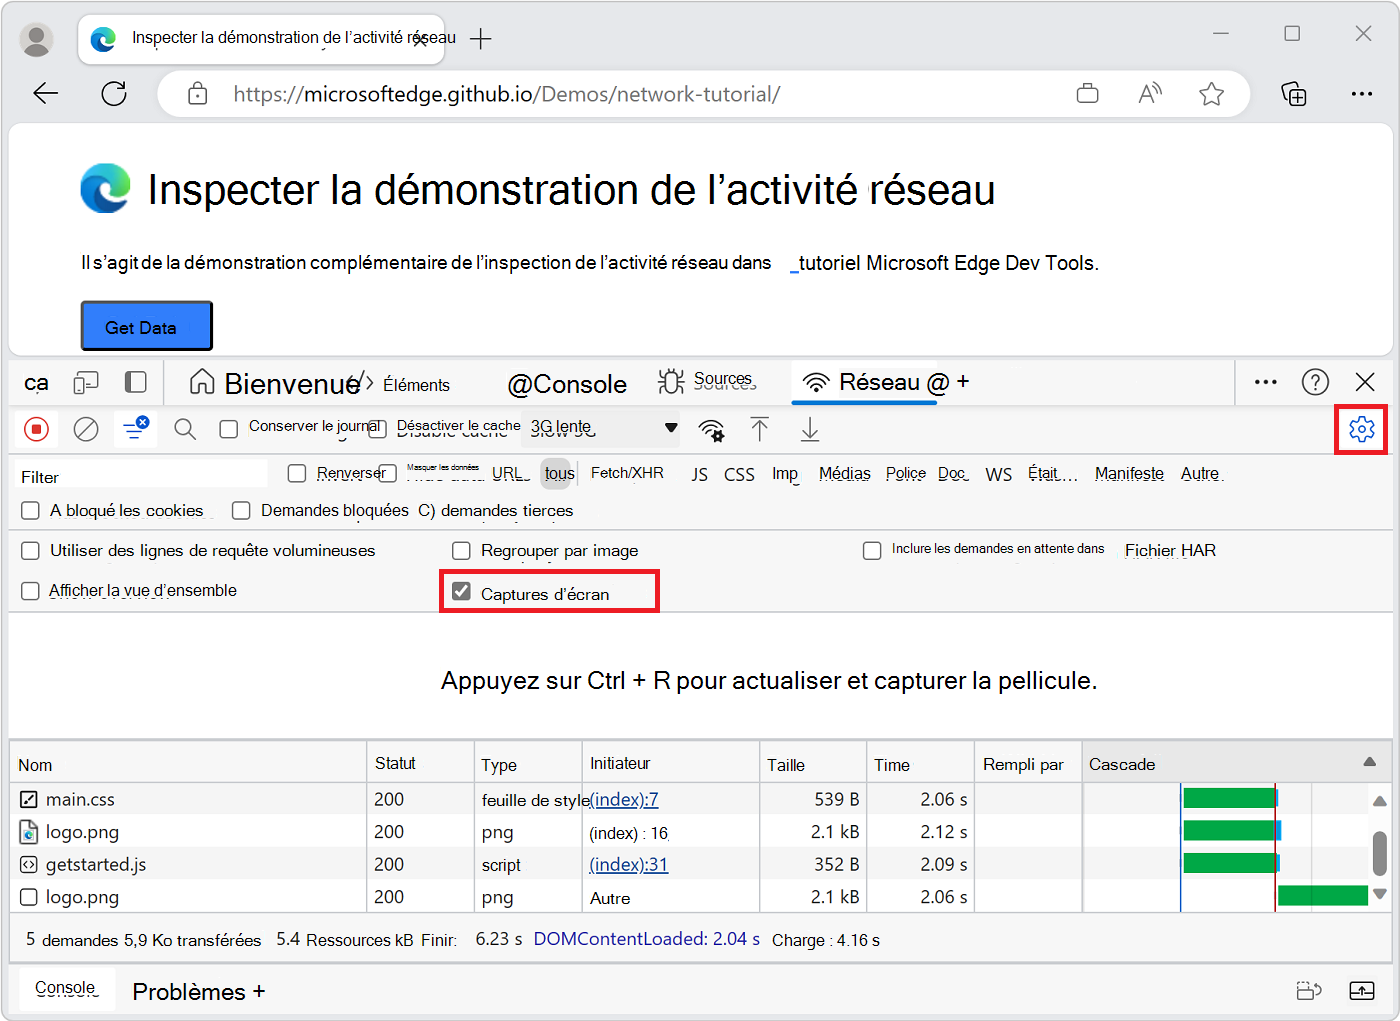1400x1021 pixels.
Task: Stop recording the network log
Action: (37, 429)
